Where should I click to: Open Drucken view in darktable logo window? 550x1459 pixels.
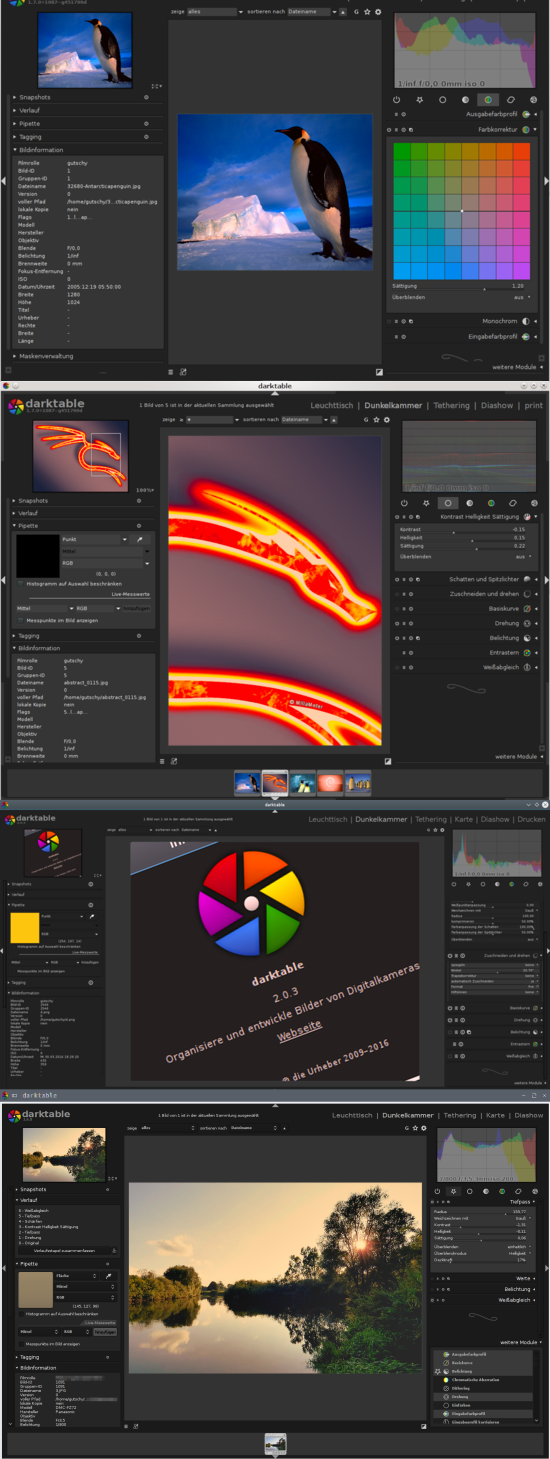[x=531, y=819]
